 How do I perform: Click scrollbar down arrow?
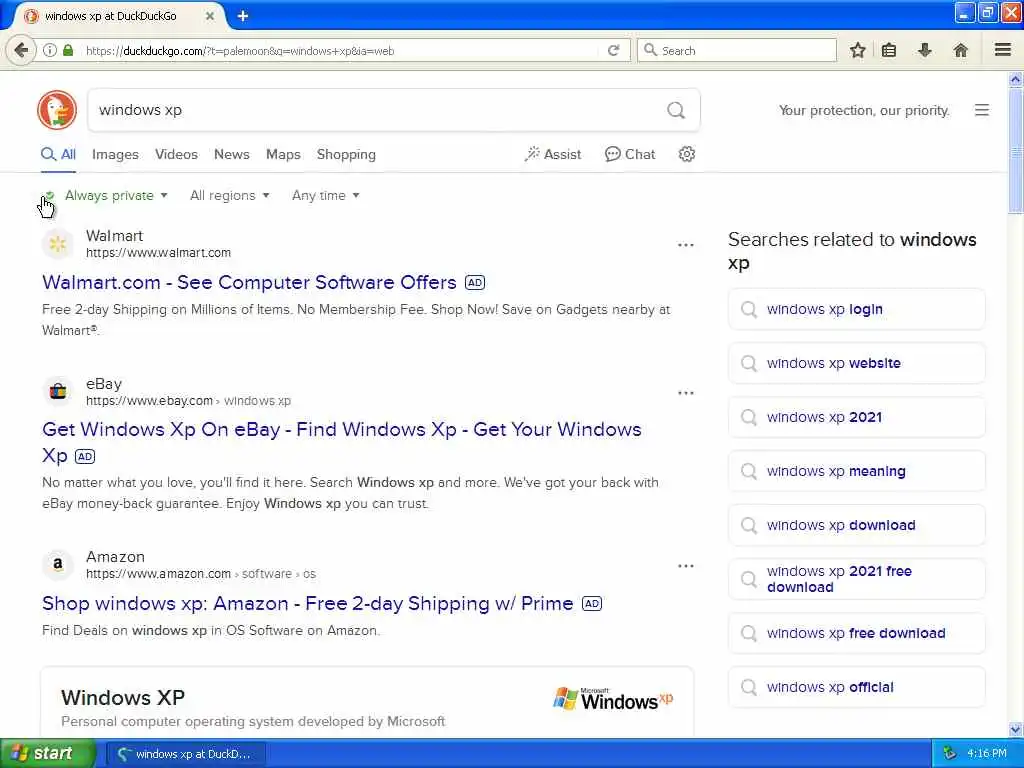click(x=1016, y=729)
